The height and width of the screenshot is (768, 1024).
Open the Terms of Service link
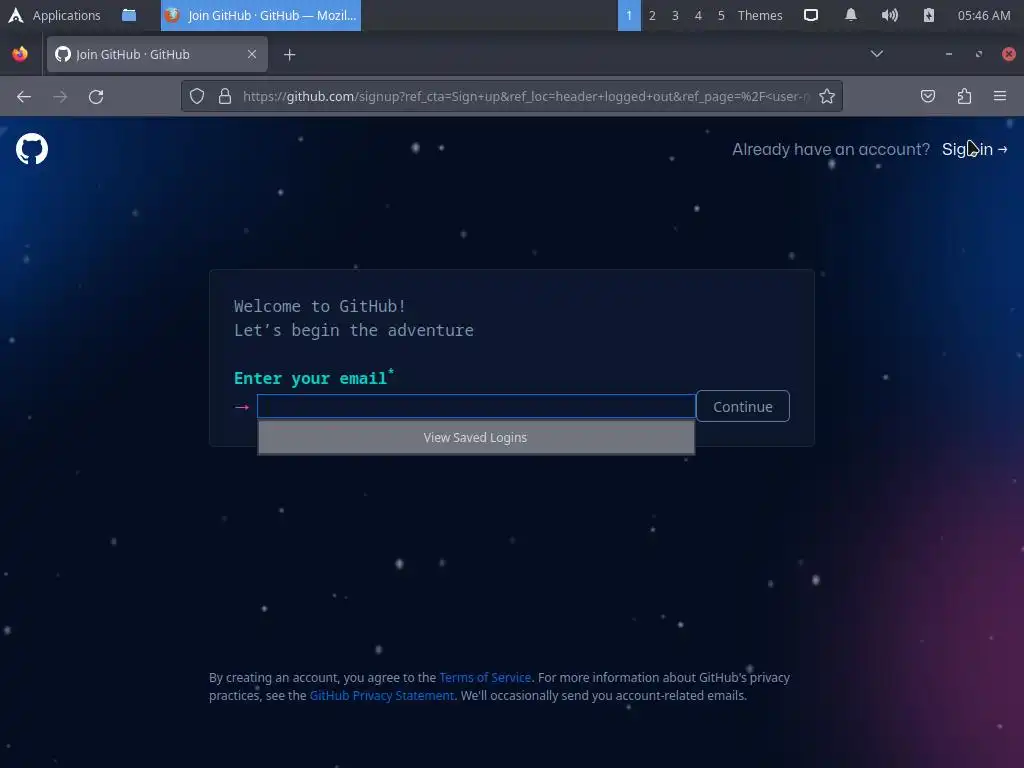[485, 677]
